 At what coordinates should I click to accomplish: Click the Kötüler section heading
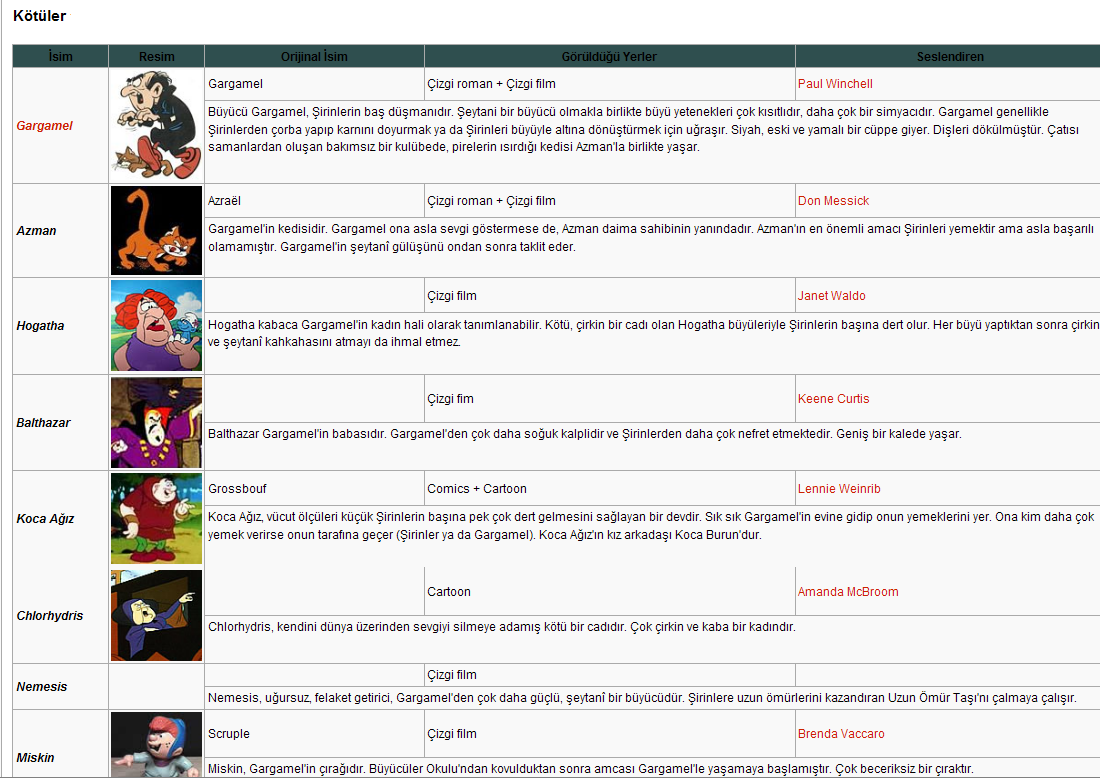(x=40, y=16)
